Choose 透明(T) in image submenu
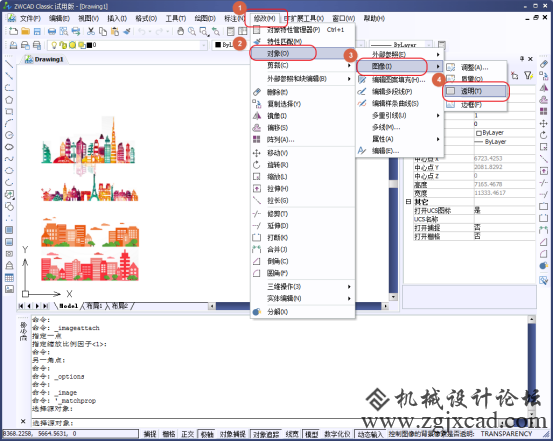This screenshot has height=442, width=554. click(x=476, y=91)
